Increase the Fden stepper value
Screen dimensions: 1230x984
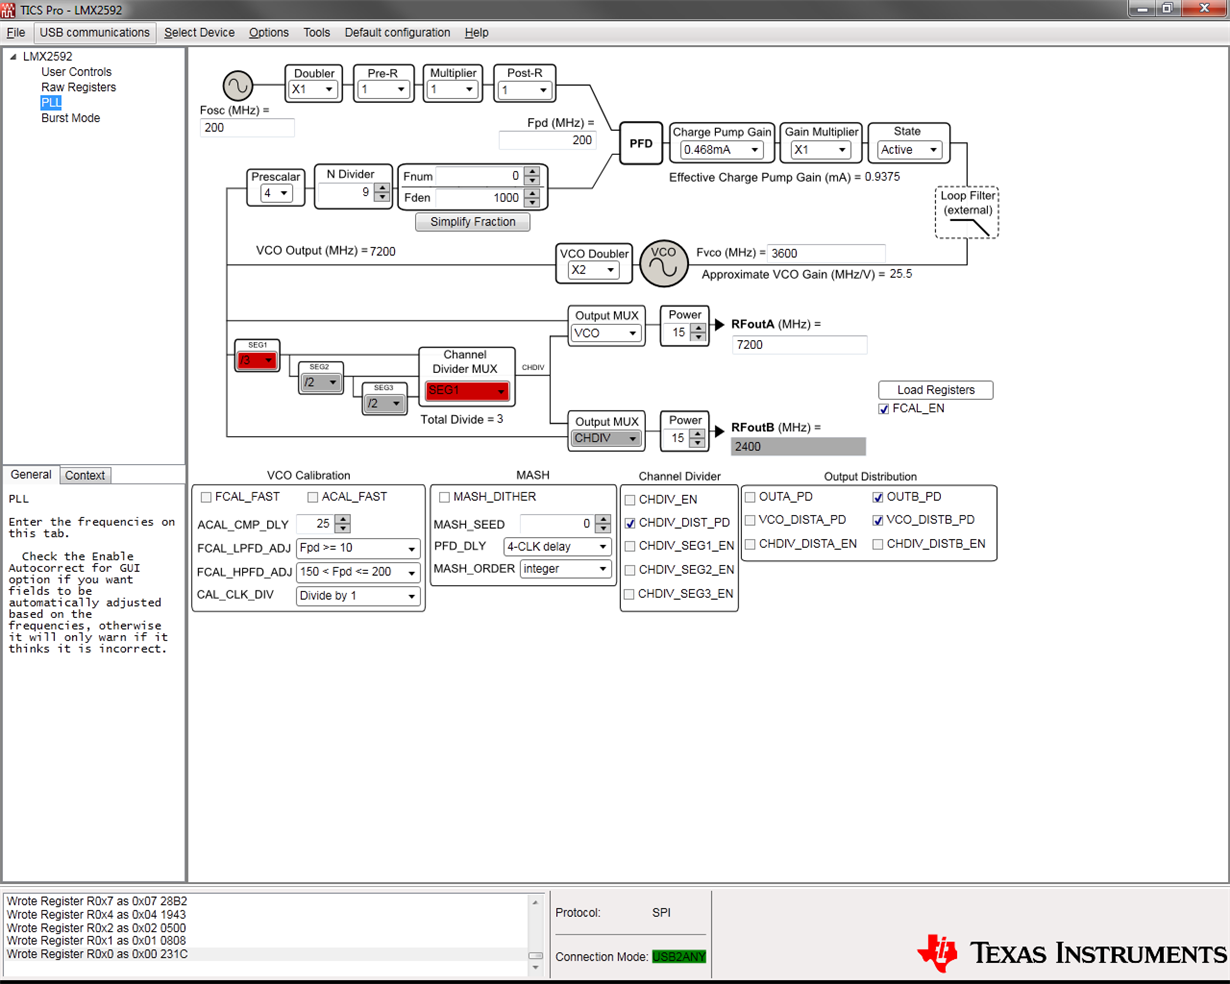coord(532,194)
